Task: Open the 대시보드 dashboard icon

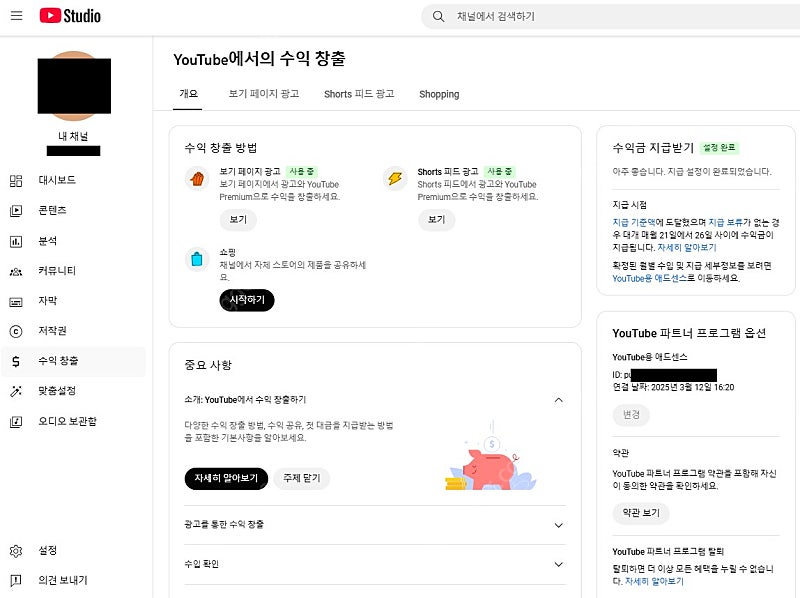Action: point(16,181)
